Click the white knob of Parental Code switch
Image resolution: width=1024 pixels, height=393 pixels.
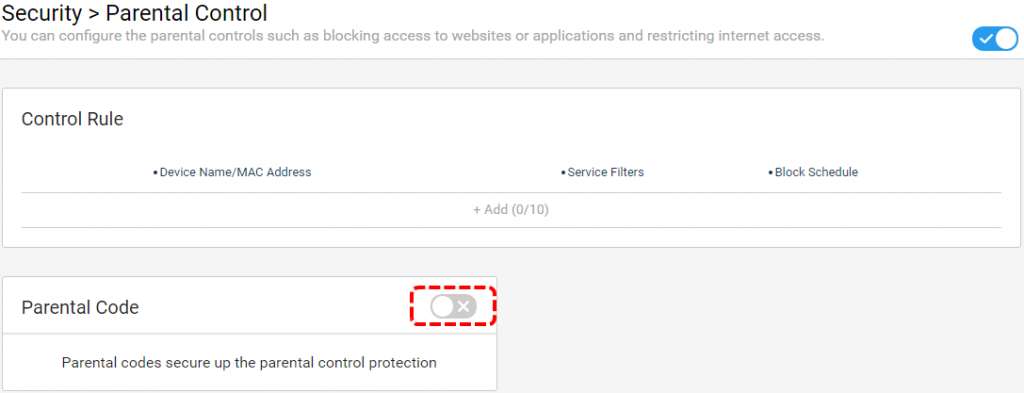tap(443, 306)
